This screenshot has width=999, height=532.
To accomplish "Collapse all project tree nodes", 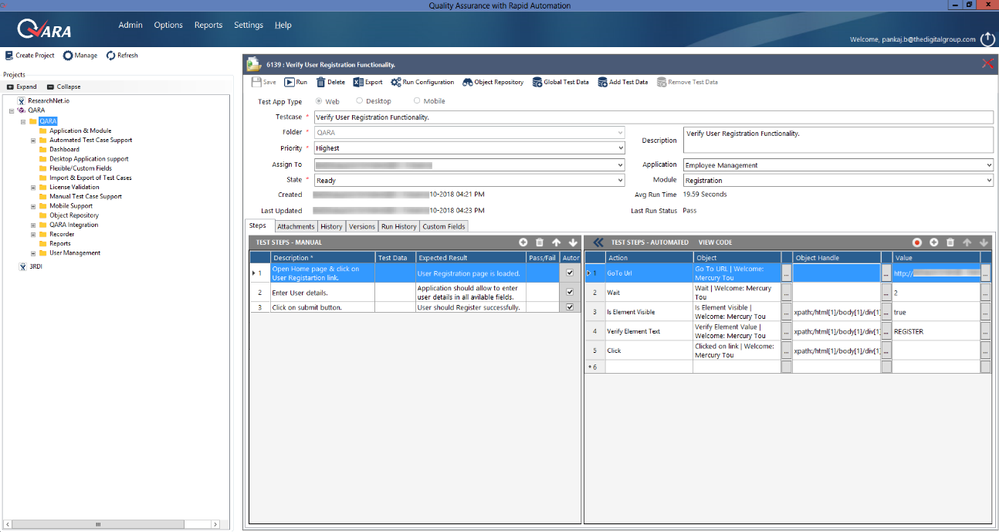I will point(64,87).
